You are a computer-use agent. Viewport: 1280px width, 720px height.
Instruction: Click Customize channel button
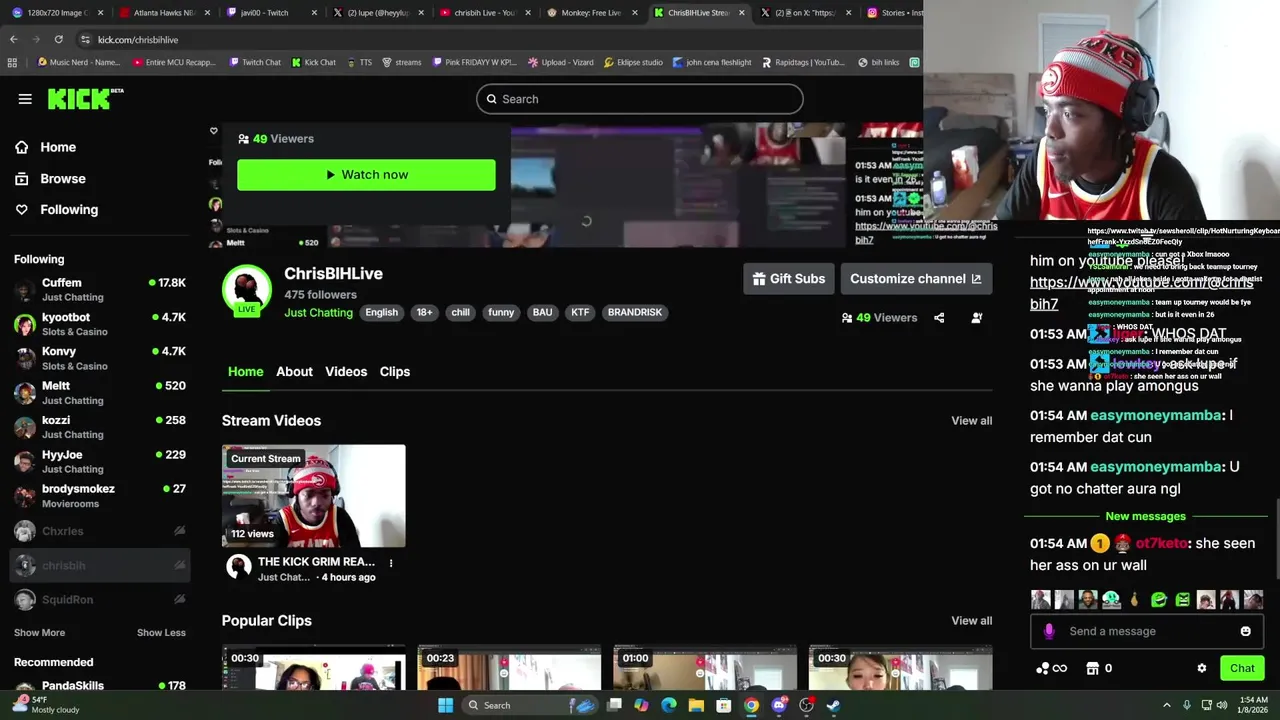[x=916, y=279]
